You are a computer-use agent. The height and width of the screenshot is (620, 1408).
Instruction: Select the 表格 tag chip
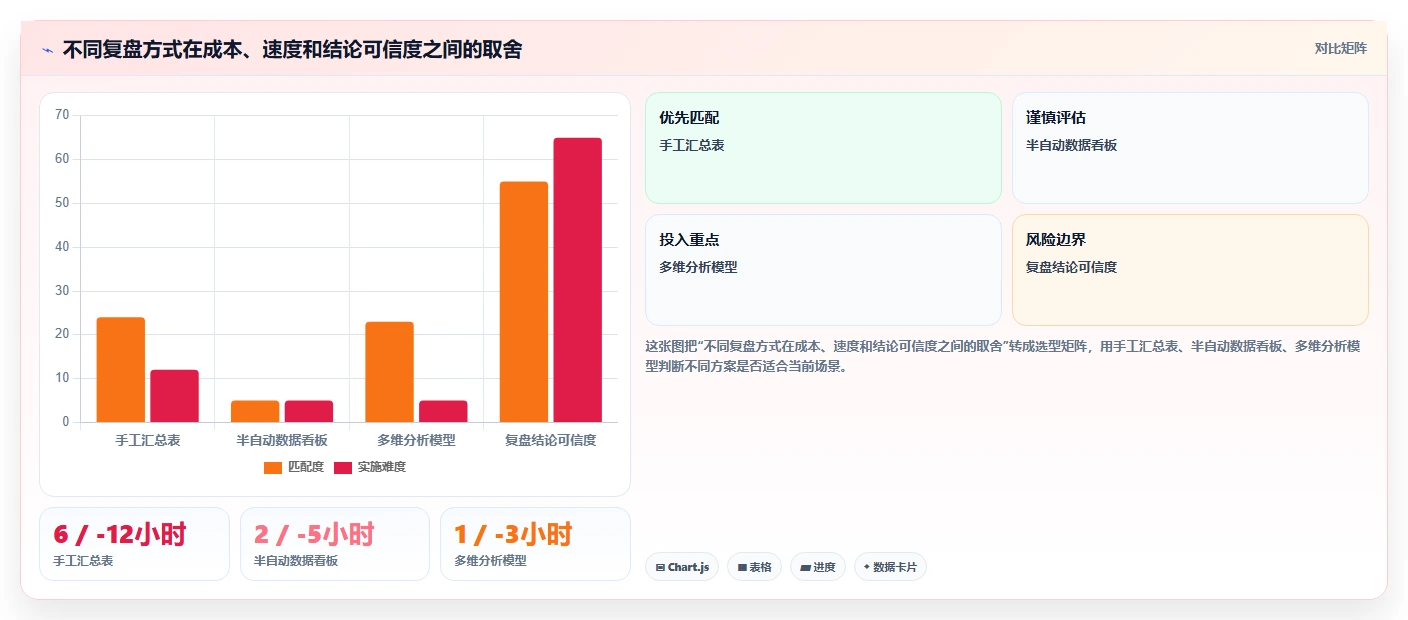[754, 567]
